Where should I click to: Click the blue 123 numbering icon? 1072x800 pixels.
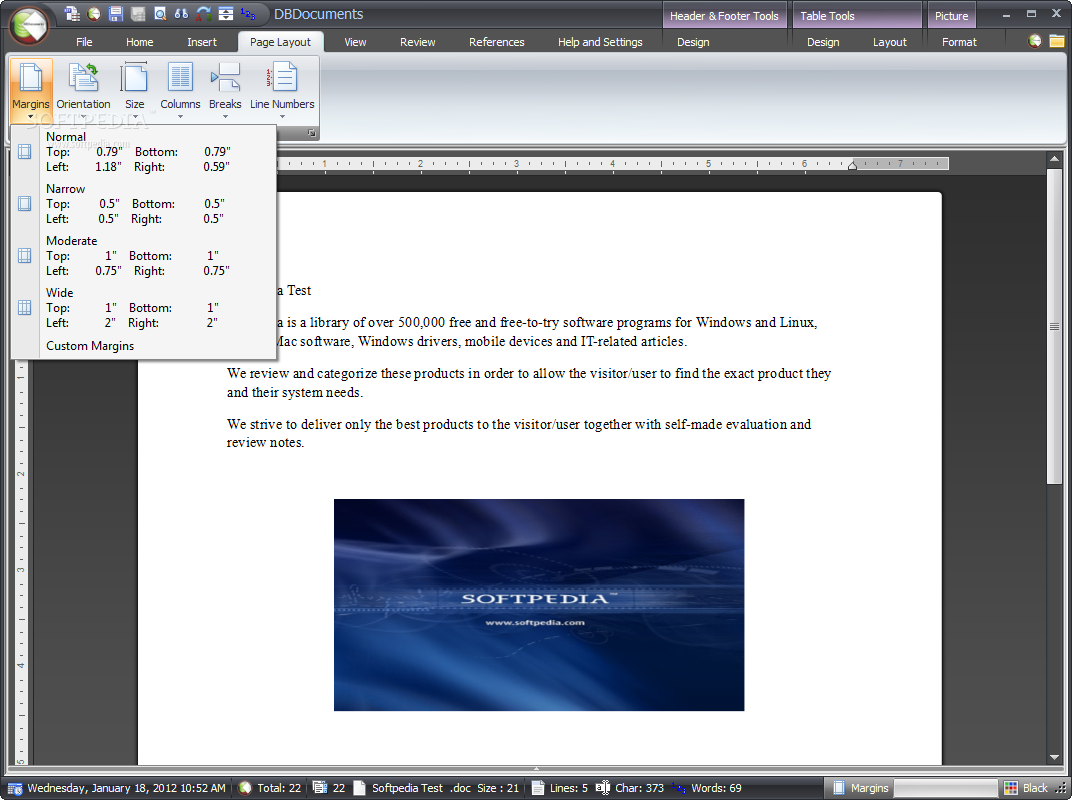(248, 13)
